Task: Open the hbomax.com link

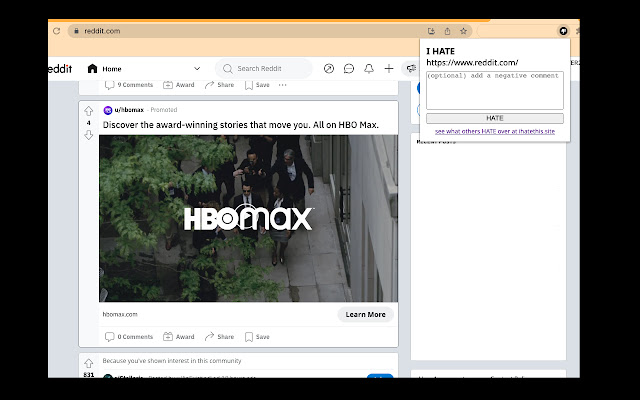Action: tap(120, 314)
